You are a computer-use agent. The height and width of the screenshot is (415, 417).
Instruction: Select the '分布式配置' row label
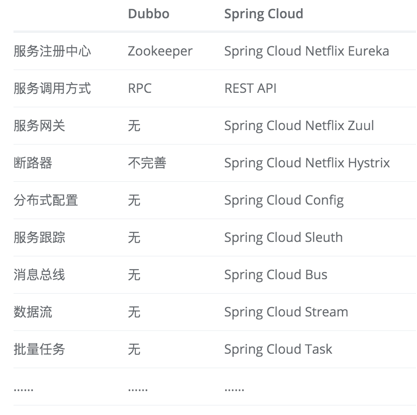(x=46, y=201)
